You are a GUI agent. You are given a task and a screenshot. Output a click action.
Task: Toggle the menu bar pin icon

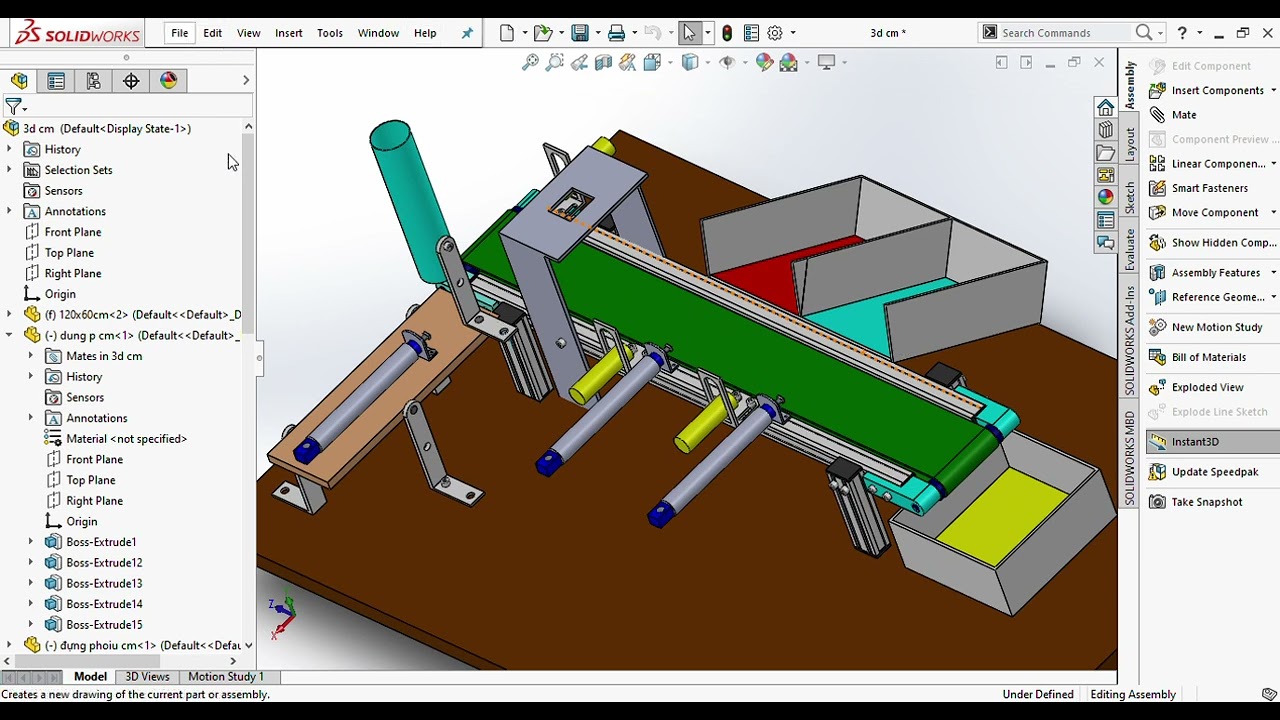coord(467,33)
